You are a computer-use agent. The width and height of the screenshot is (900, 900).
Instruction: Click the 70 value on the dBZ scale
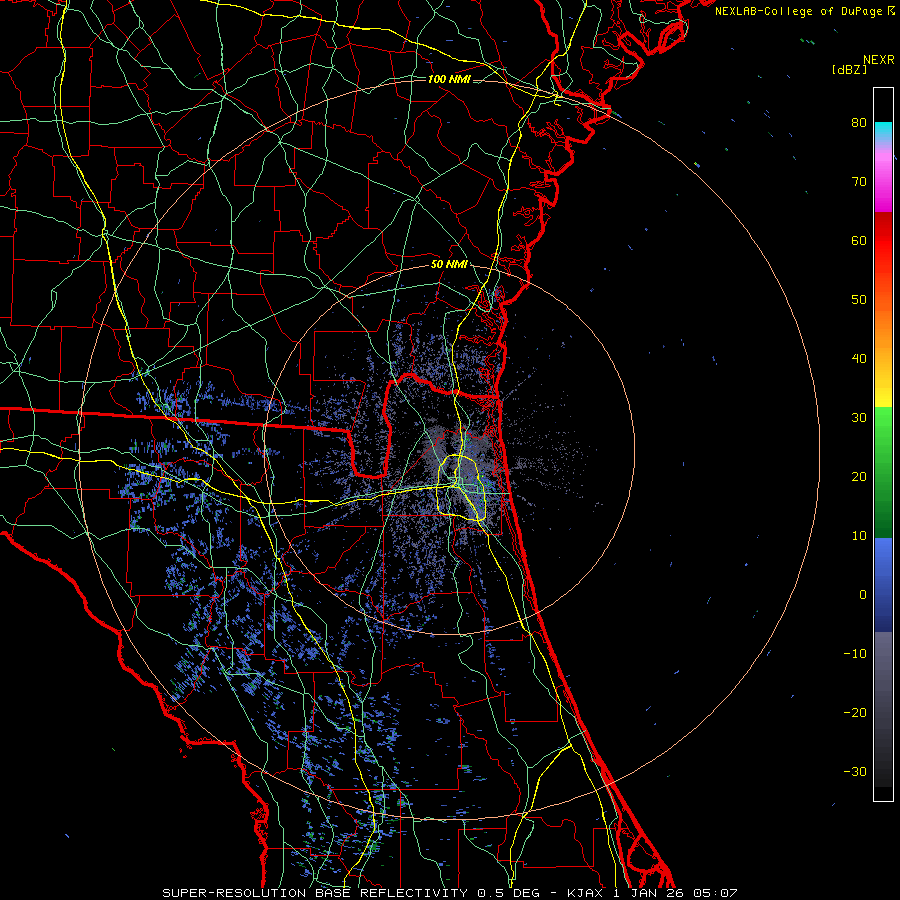pyautogui.click(x=859, y=181)
